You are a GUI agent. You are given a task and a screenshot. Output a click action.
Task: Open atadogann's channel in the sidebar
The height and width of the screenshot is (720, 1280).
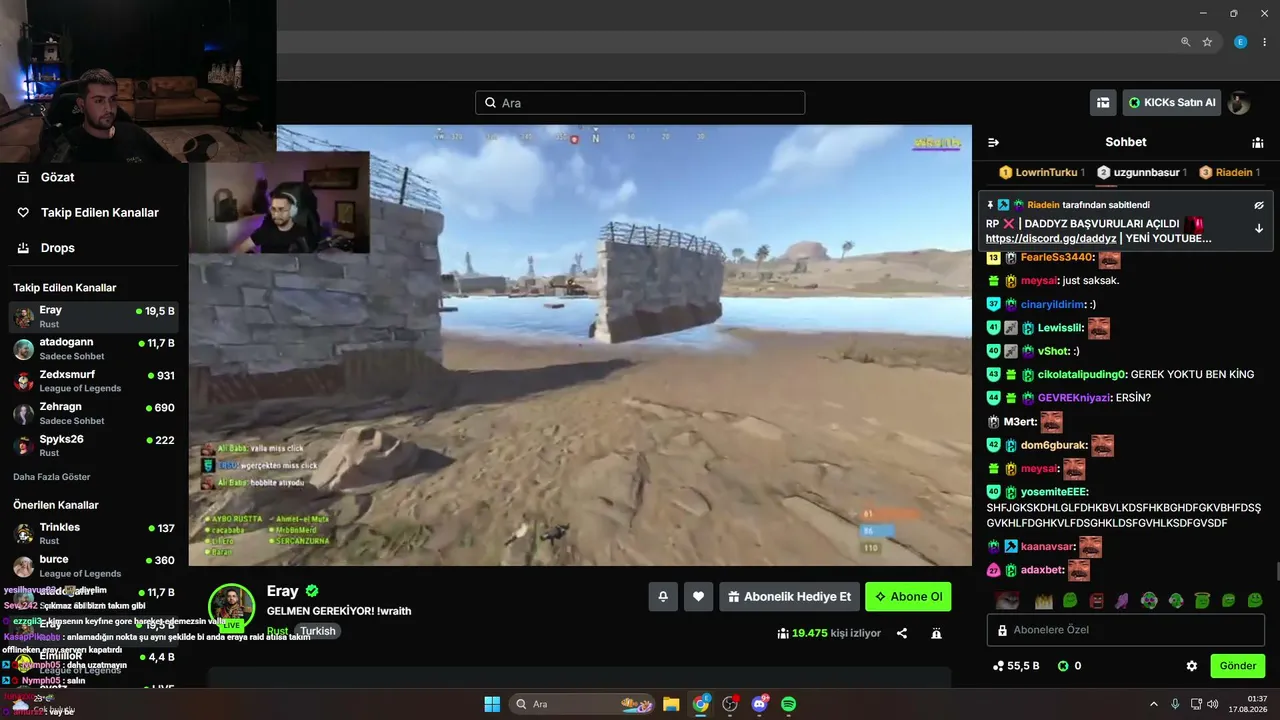(94, 349)
